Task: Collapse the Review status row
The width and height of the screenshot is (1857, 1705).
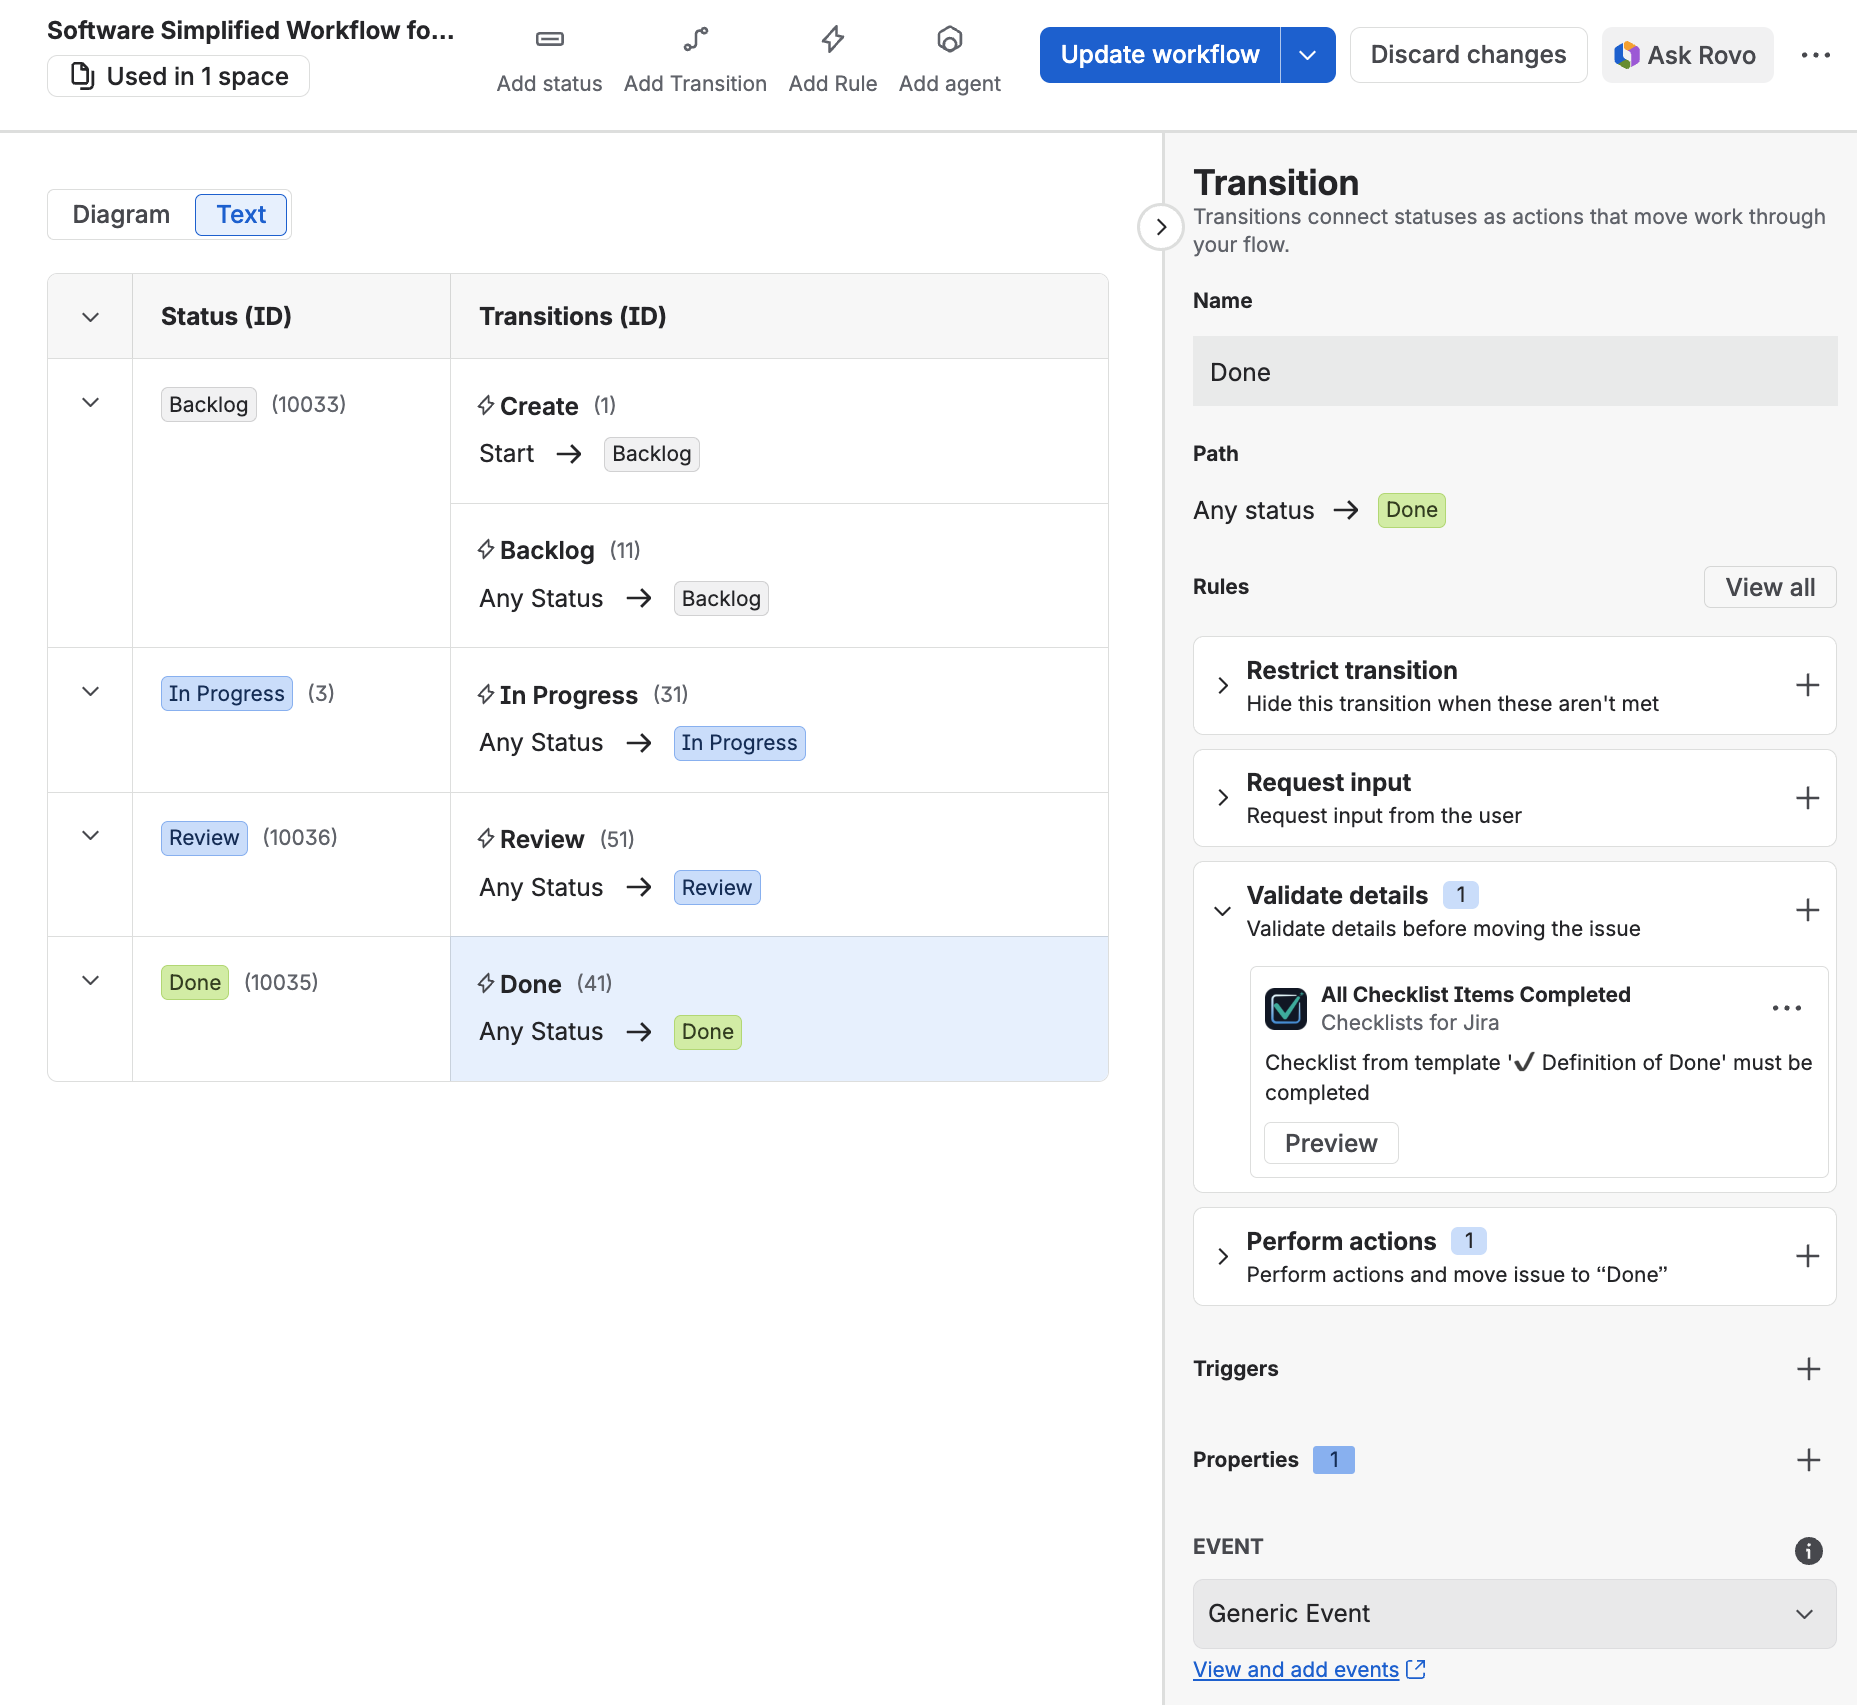Action: point(90,835)
